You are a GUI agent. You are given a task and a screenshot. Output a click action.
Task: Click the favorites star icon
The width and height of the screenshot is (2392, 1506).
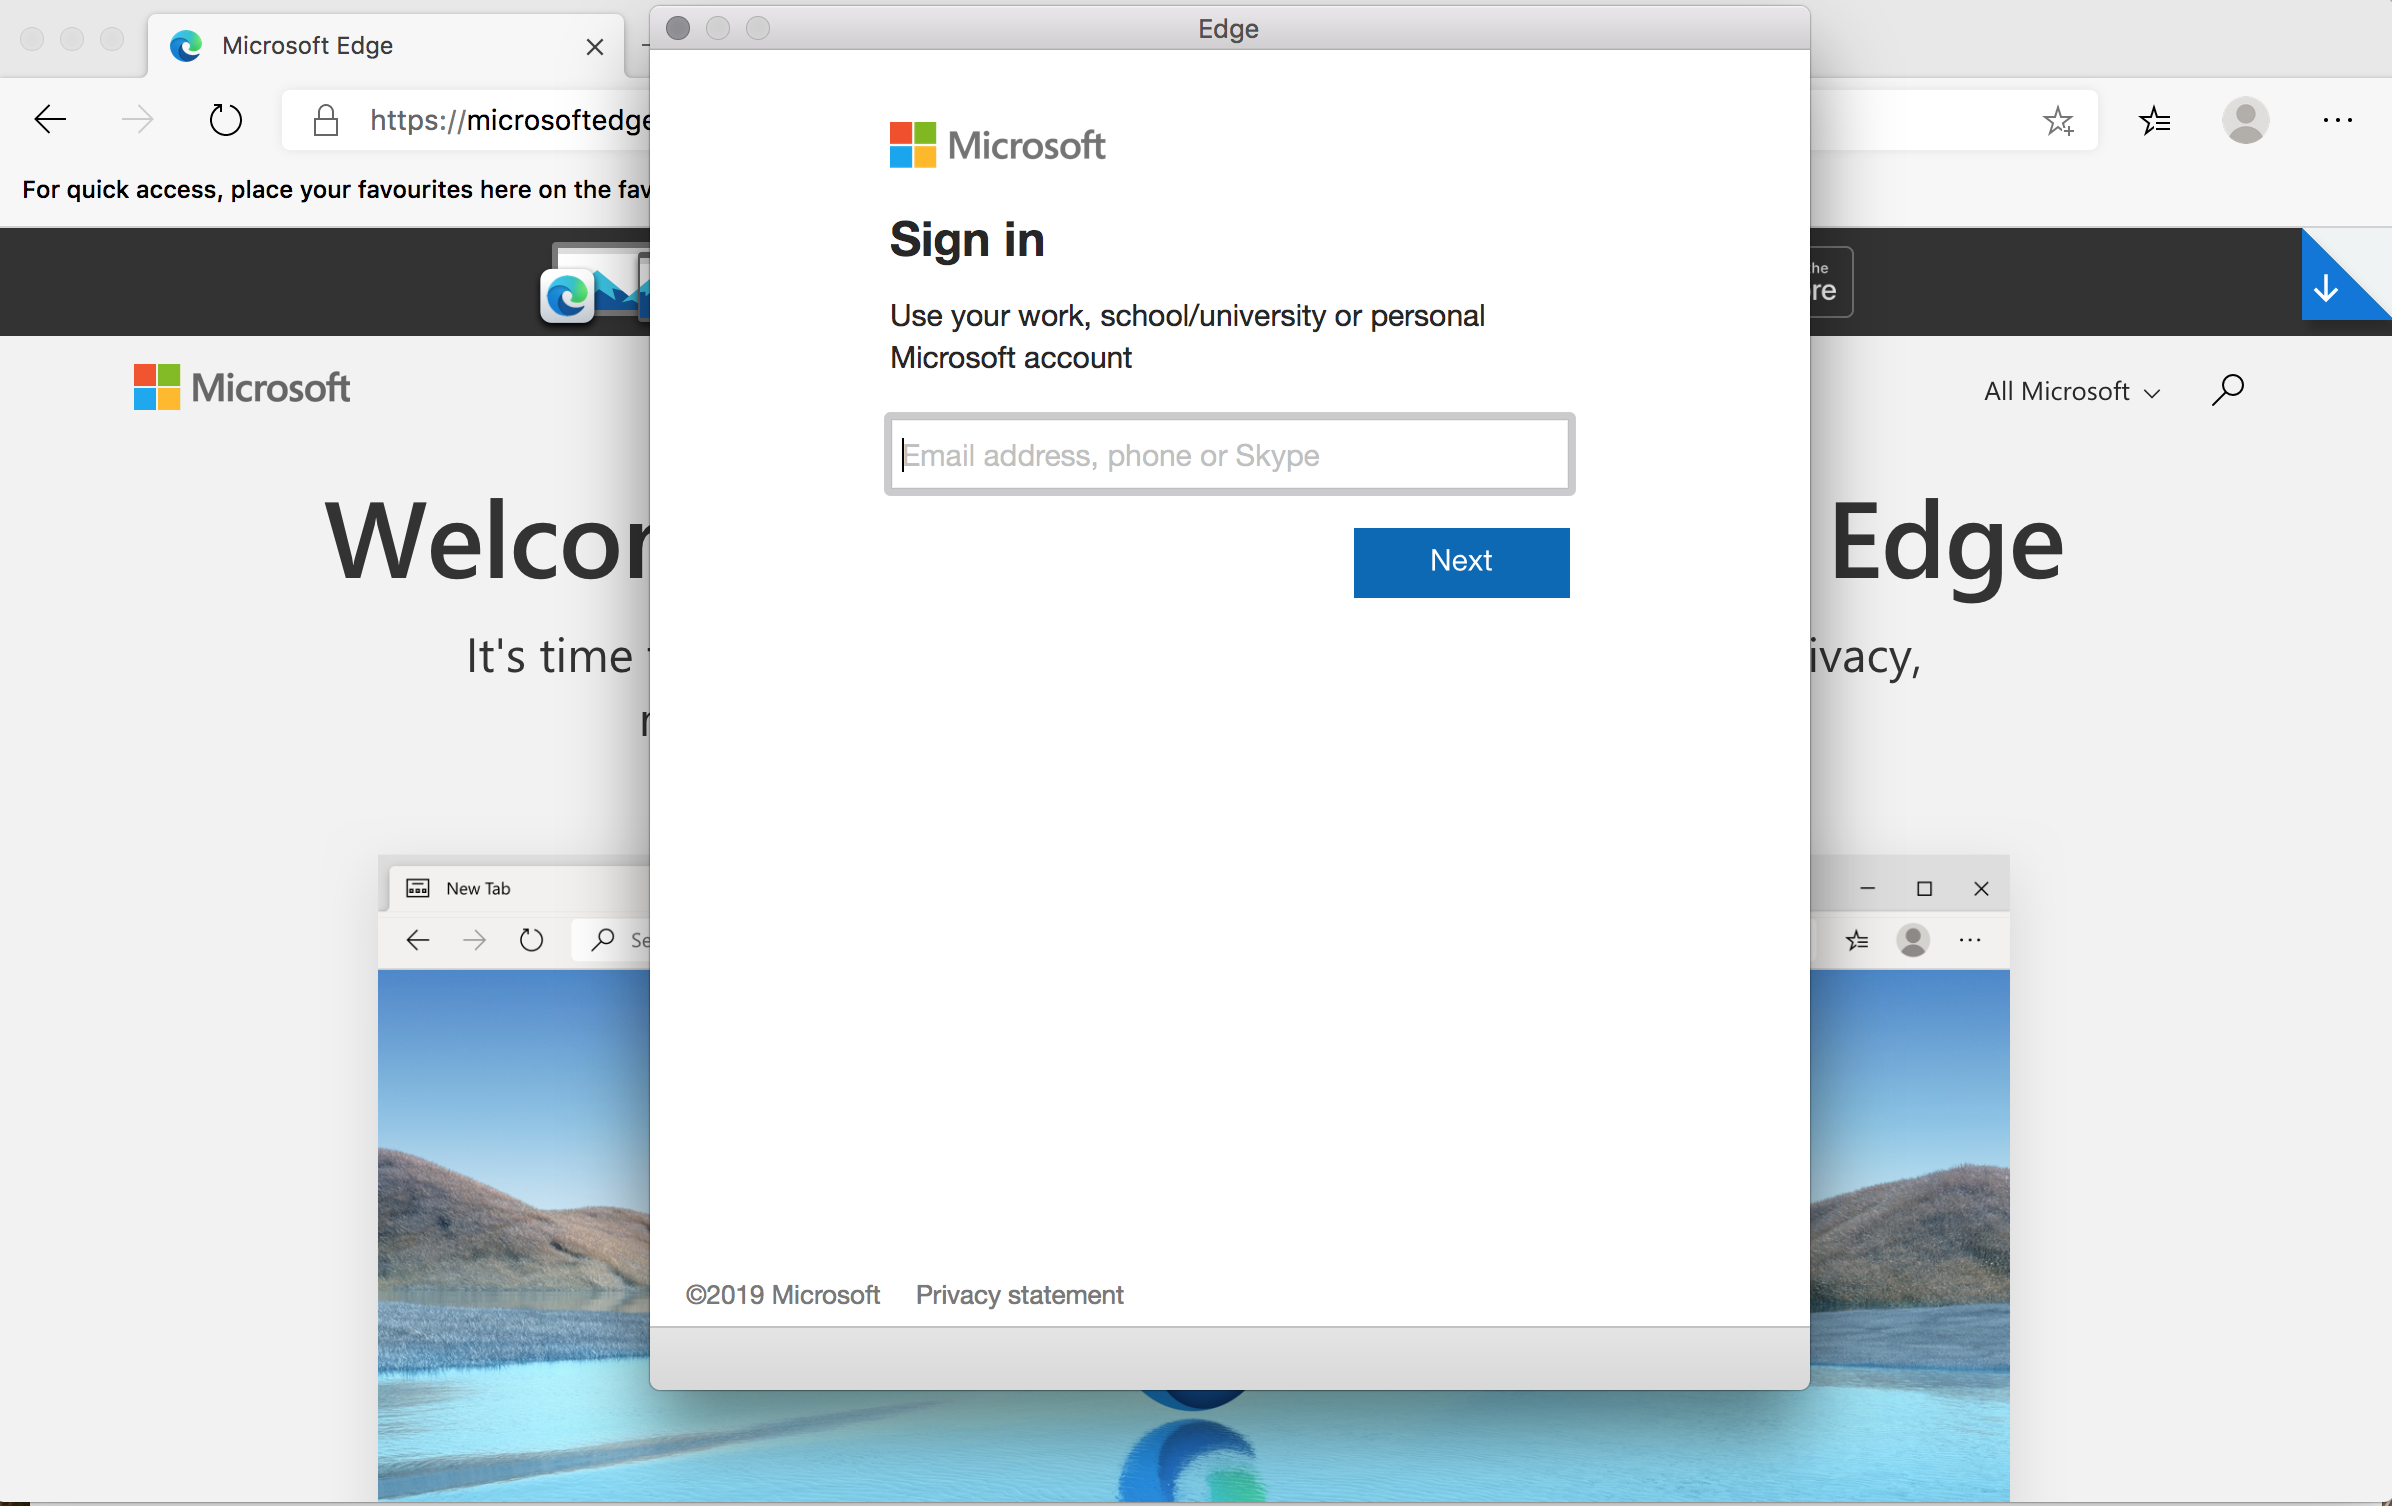pos(2057,118)
